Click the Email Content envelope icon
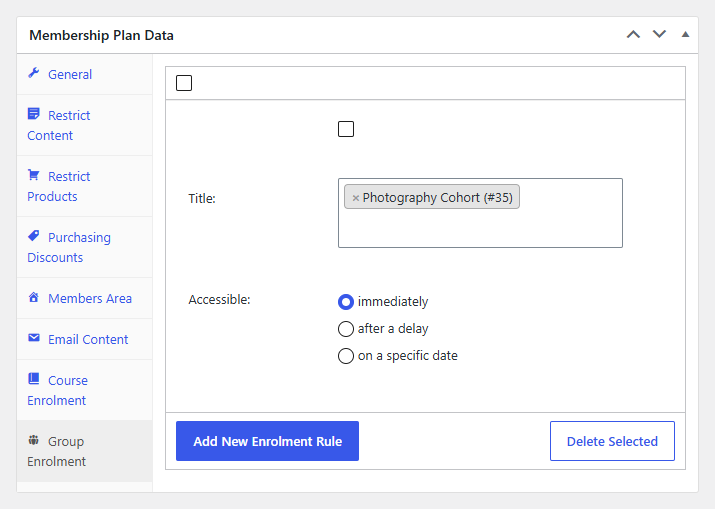 pyautogui.click(x=34, y=338)
